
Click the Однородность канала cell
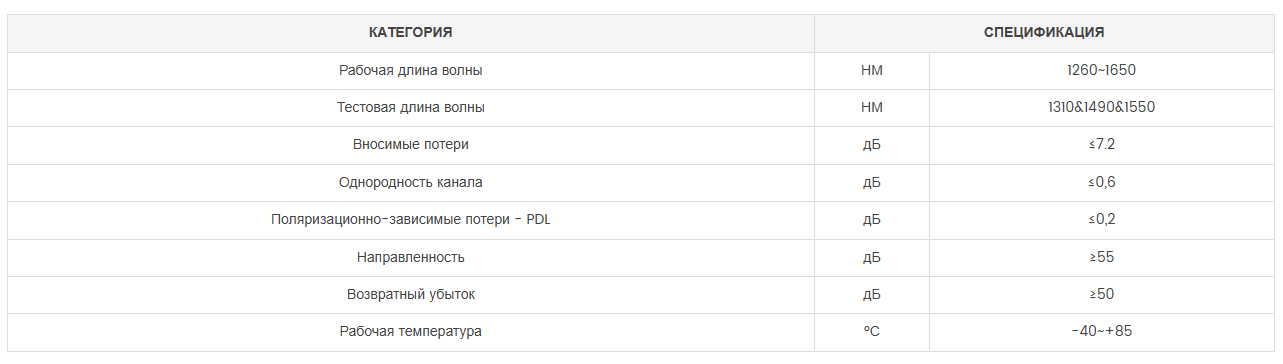411,183
